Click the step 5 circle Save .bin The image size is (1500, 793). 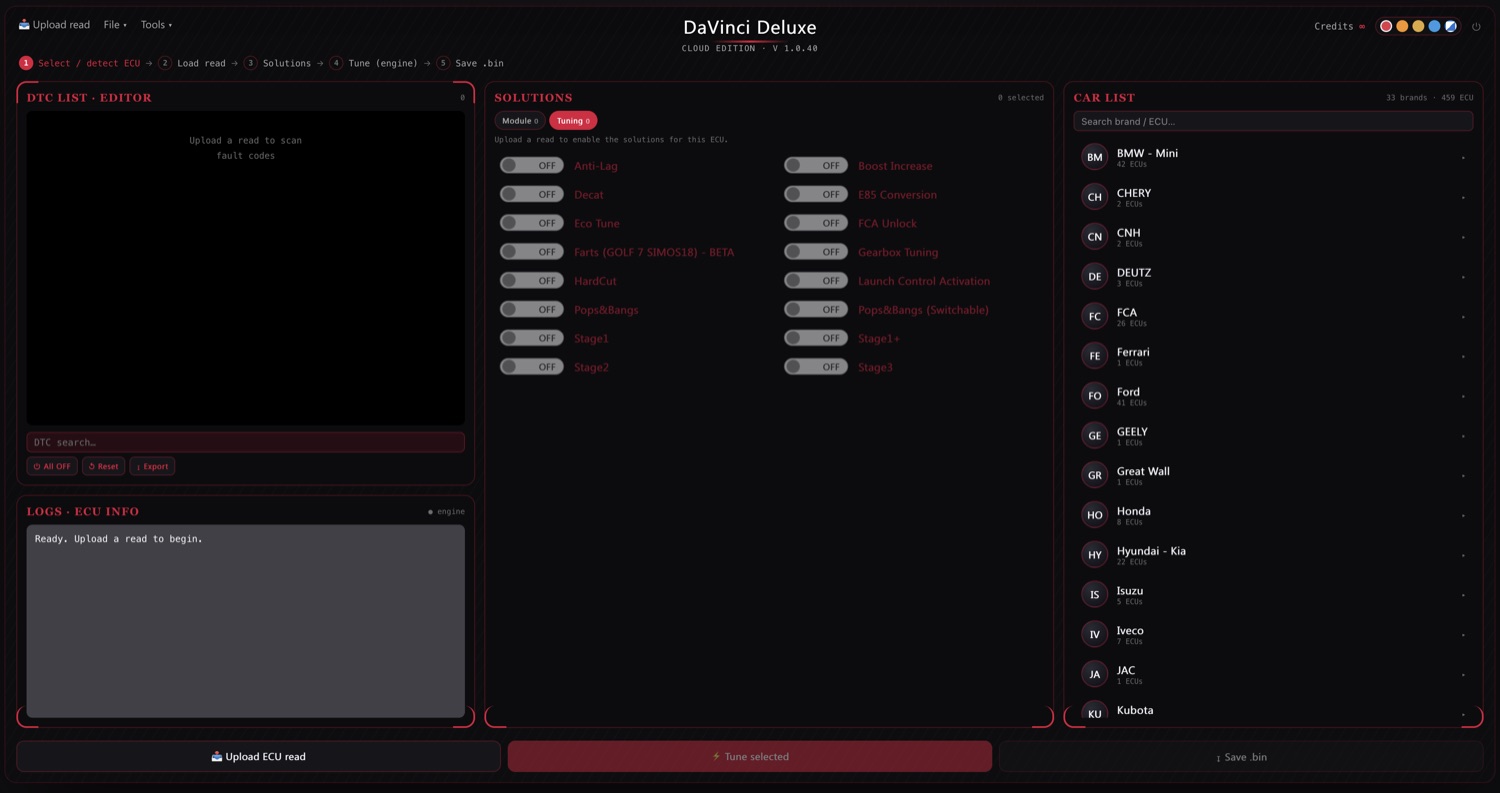coord(443,63)
